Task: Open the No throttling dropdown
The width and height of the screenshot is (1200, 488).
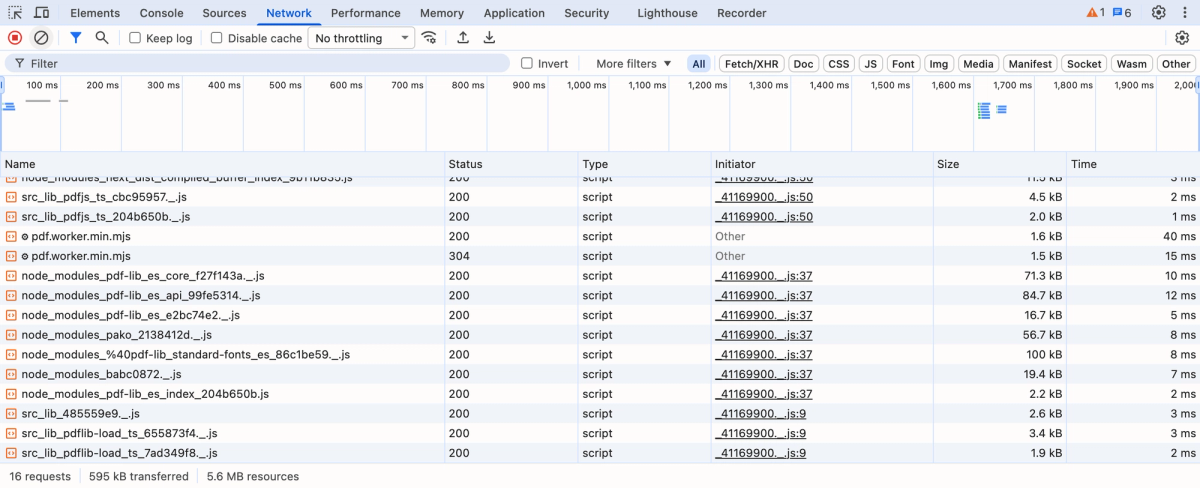Action: (x=360, y=38)
